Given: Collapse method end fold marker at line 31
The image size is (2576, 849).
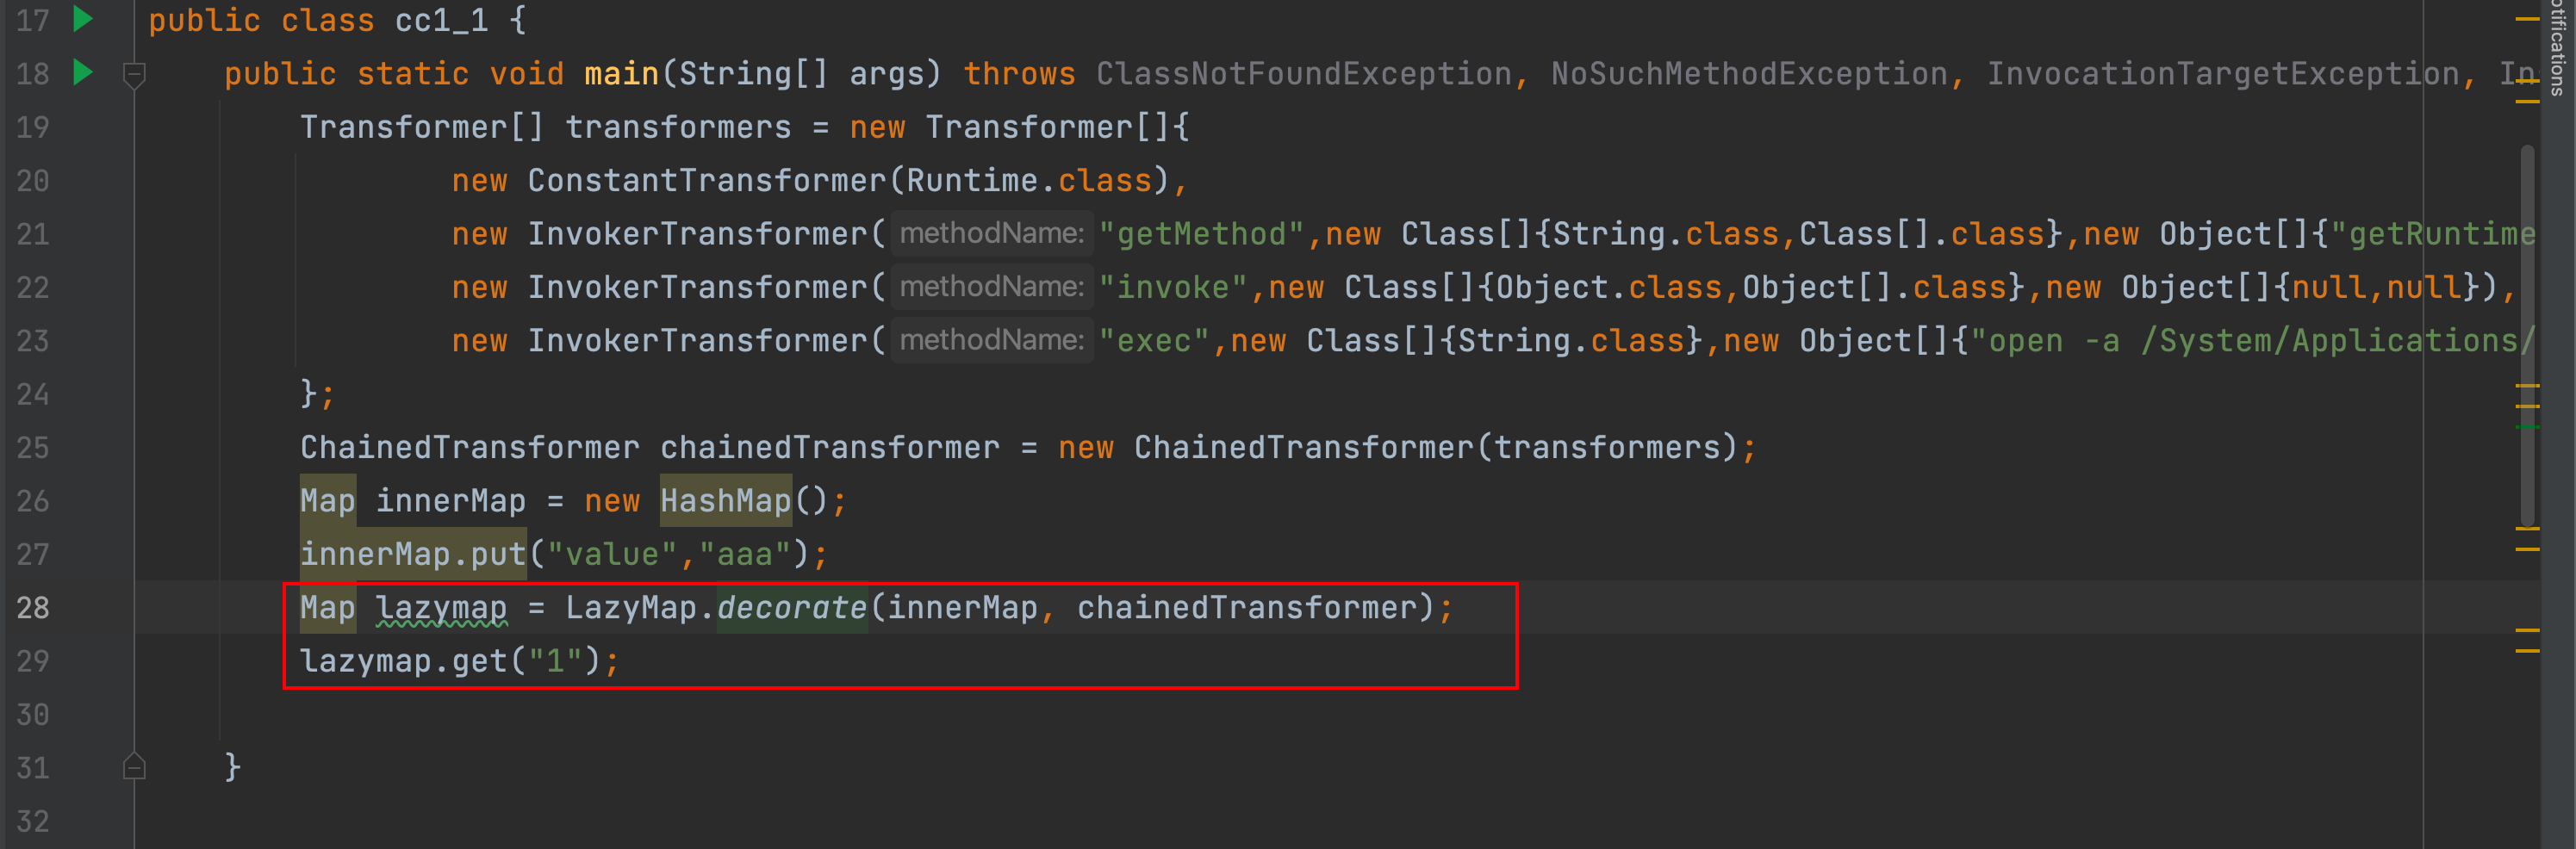Looking at the screenshot, I should click(x=134, y=766).
